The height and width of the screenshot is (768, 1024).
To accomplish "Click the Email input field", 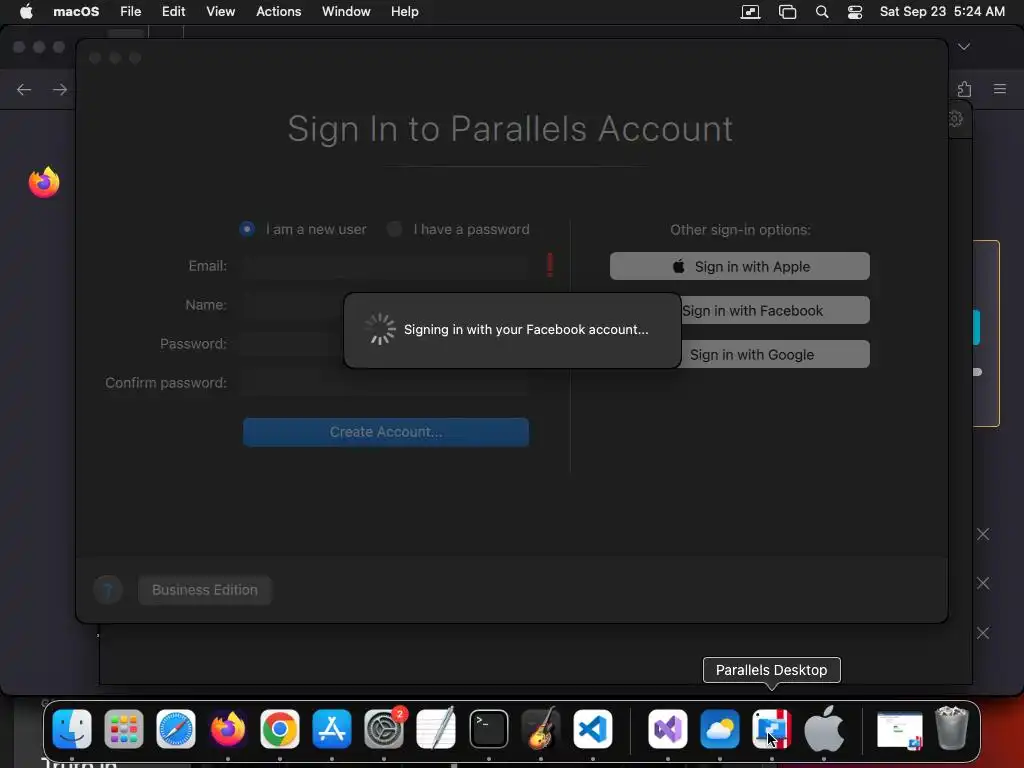I will point(385,266).
